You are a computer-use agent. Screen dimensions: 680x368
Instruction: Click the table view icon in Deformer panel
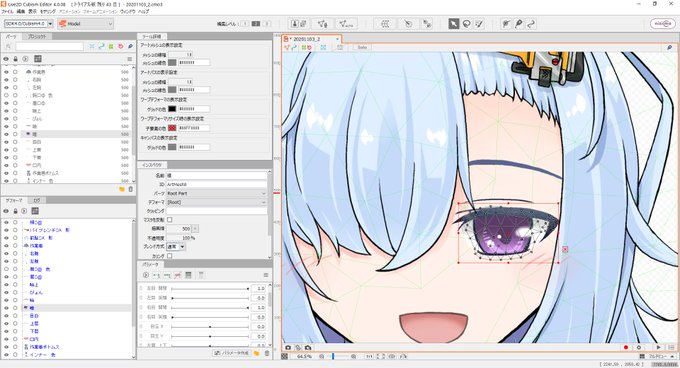click(35, 211)
